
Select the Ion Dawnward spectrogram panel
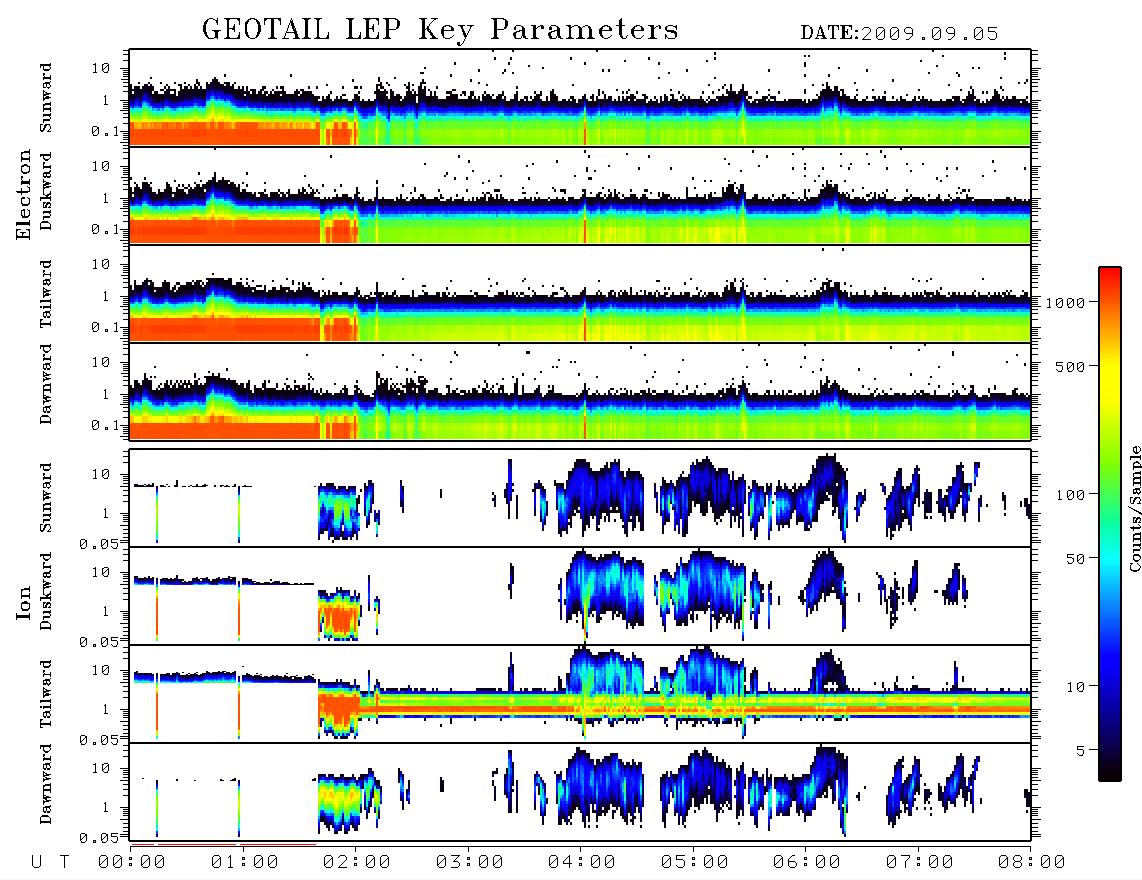click(x=580, y=792)
